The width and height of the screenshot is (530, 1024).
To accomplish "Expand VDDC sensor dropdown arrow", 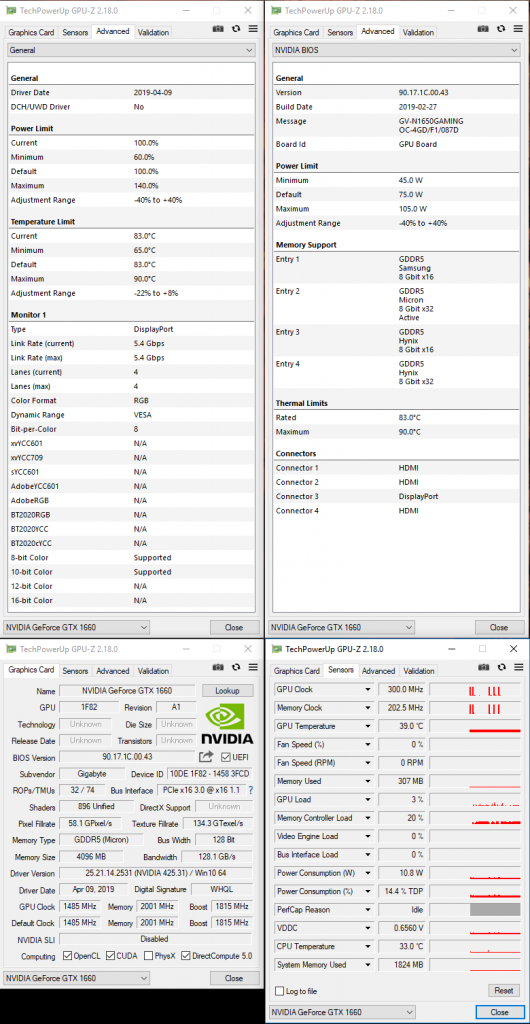I will click(x=368, y=928).
